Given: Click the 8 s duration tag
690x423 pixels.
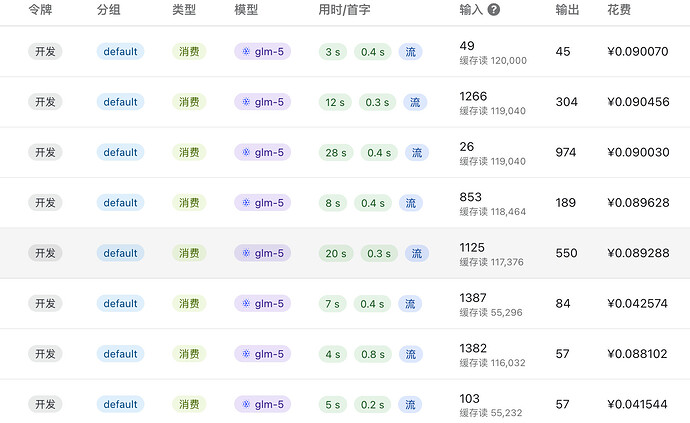Looking at the screenshot, I should click(333, 203).
